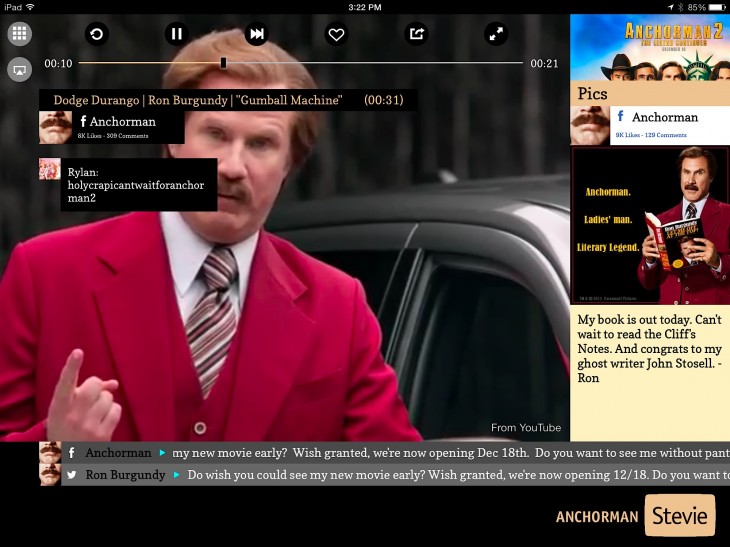
Task: Open Anchorman name in the ticker
Action: 118,452
